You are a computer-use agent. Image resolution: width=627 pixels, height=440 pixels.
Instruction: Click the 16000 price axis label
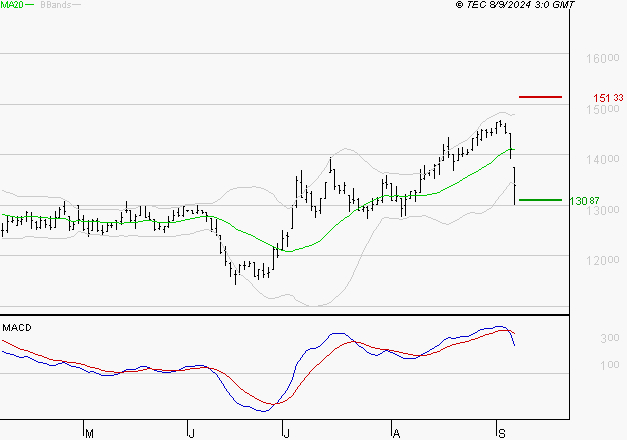603,58
